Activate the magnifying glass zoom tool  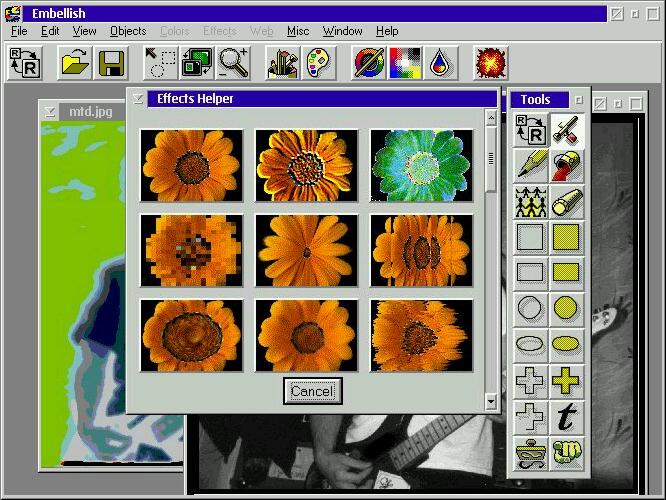click(233, 63)
